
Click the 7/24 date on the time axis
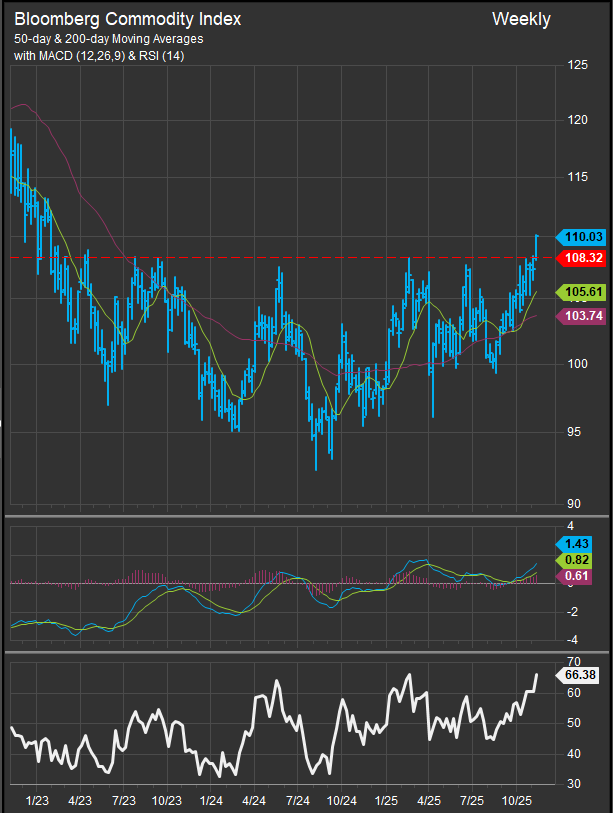click(298, 801)
